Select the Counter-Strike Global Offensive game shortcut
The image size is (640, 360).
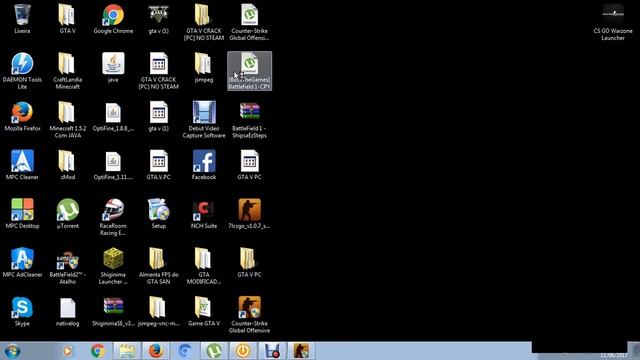tap(249, 315)
